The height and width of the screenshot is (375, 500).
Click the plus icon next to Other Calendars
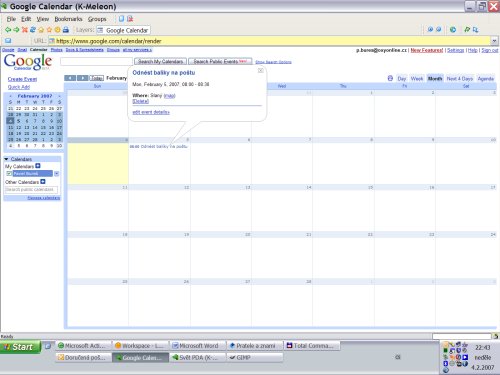[x=43, y=182]
